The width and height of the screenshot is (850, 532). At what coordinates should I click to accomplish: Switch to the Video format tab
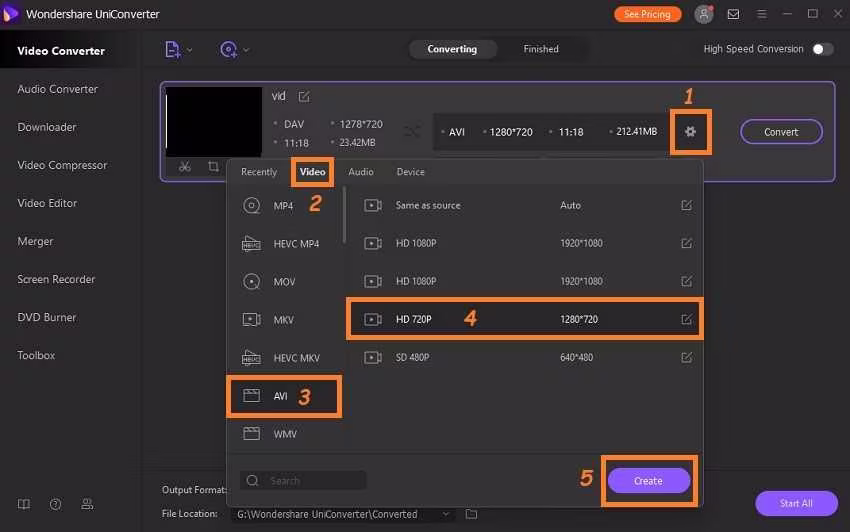[x=312, y=172]
